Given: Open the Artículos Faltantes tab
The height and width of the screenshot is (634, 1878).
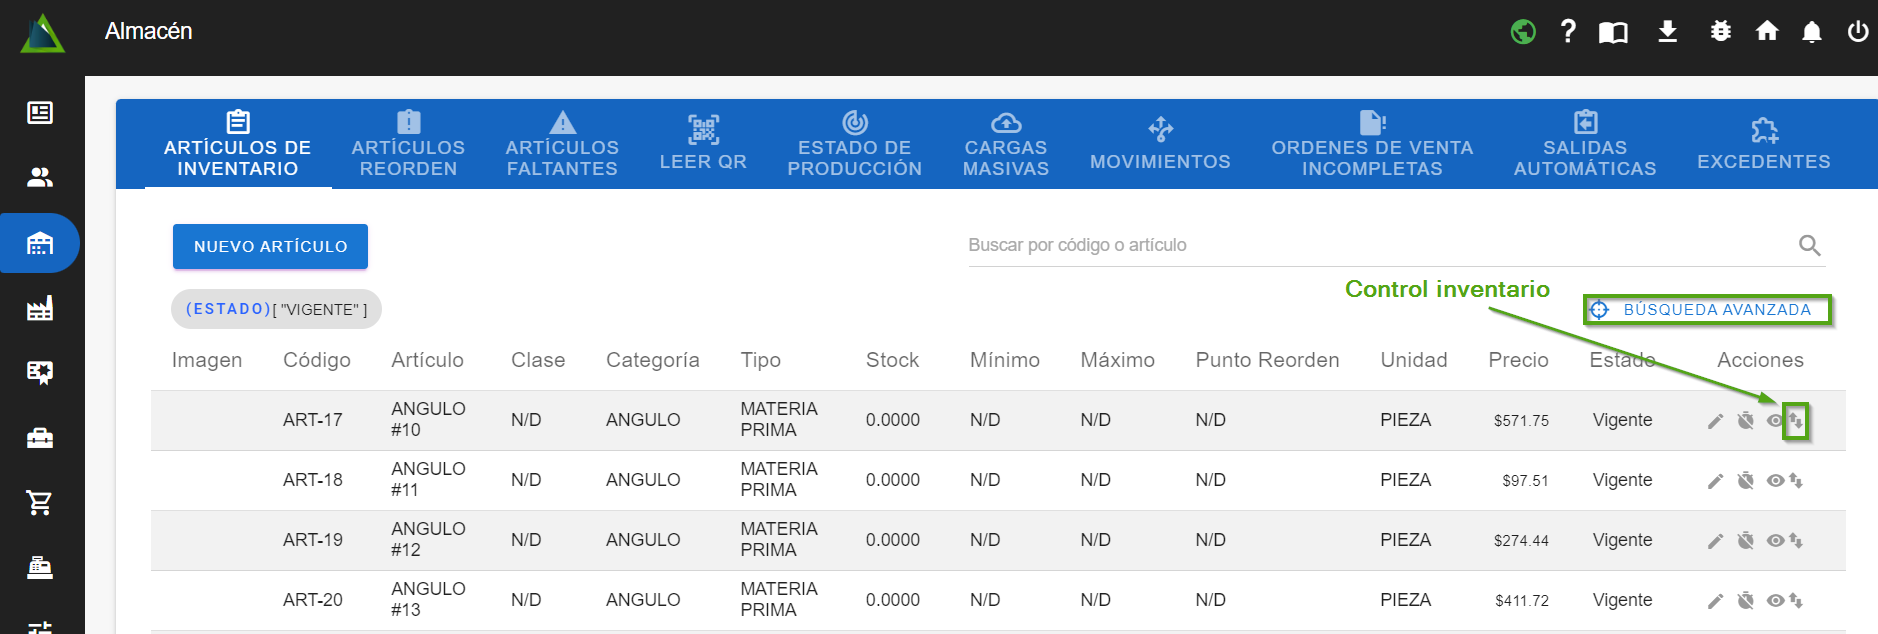Looking at the screenshot, I should pos(562,145).
